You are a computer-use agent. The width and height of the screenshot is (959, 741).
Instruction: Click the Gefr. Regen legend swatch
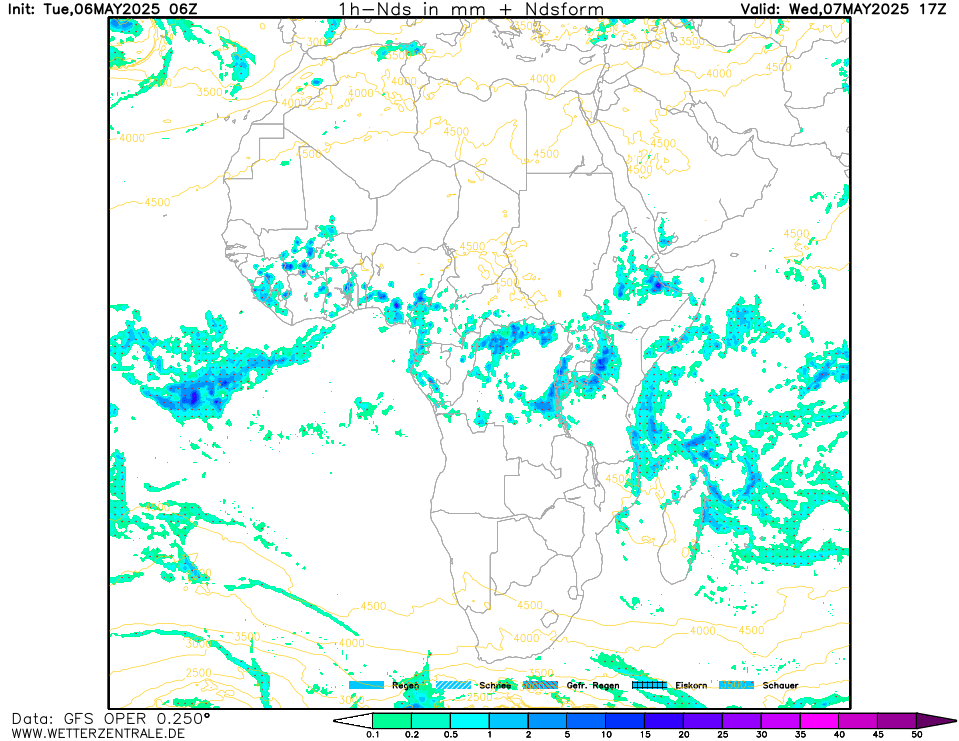[541, 685]
